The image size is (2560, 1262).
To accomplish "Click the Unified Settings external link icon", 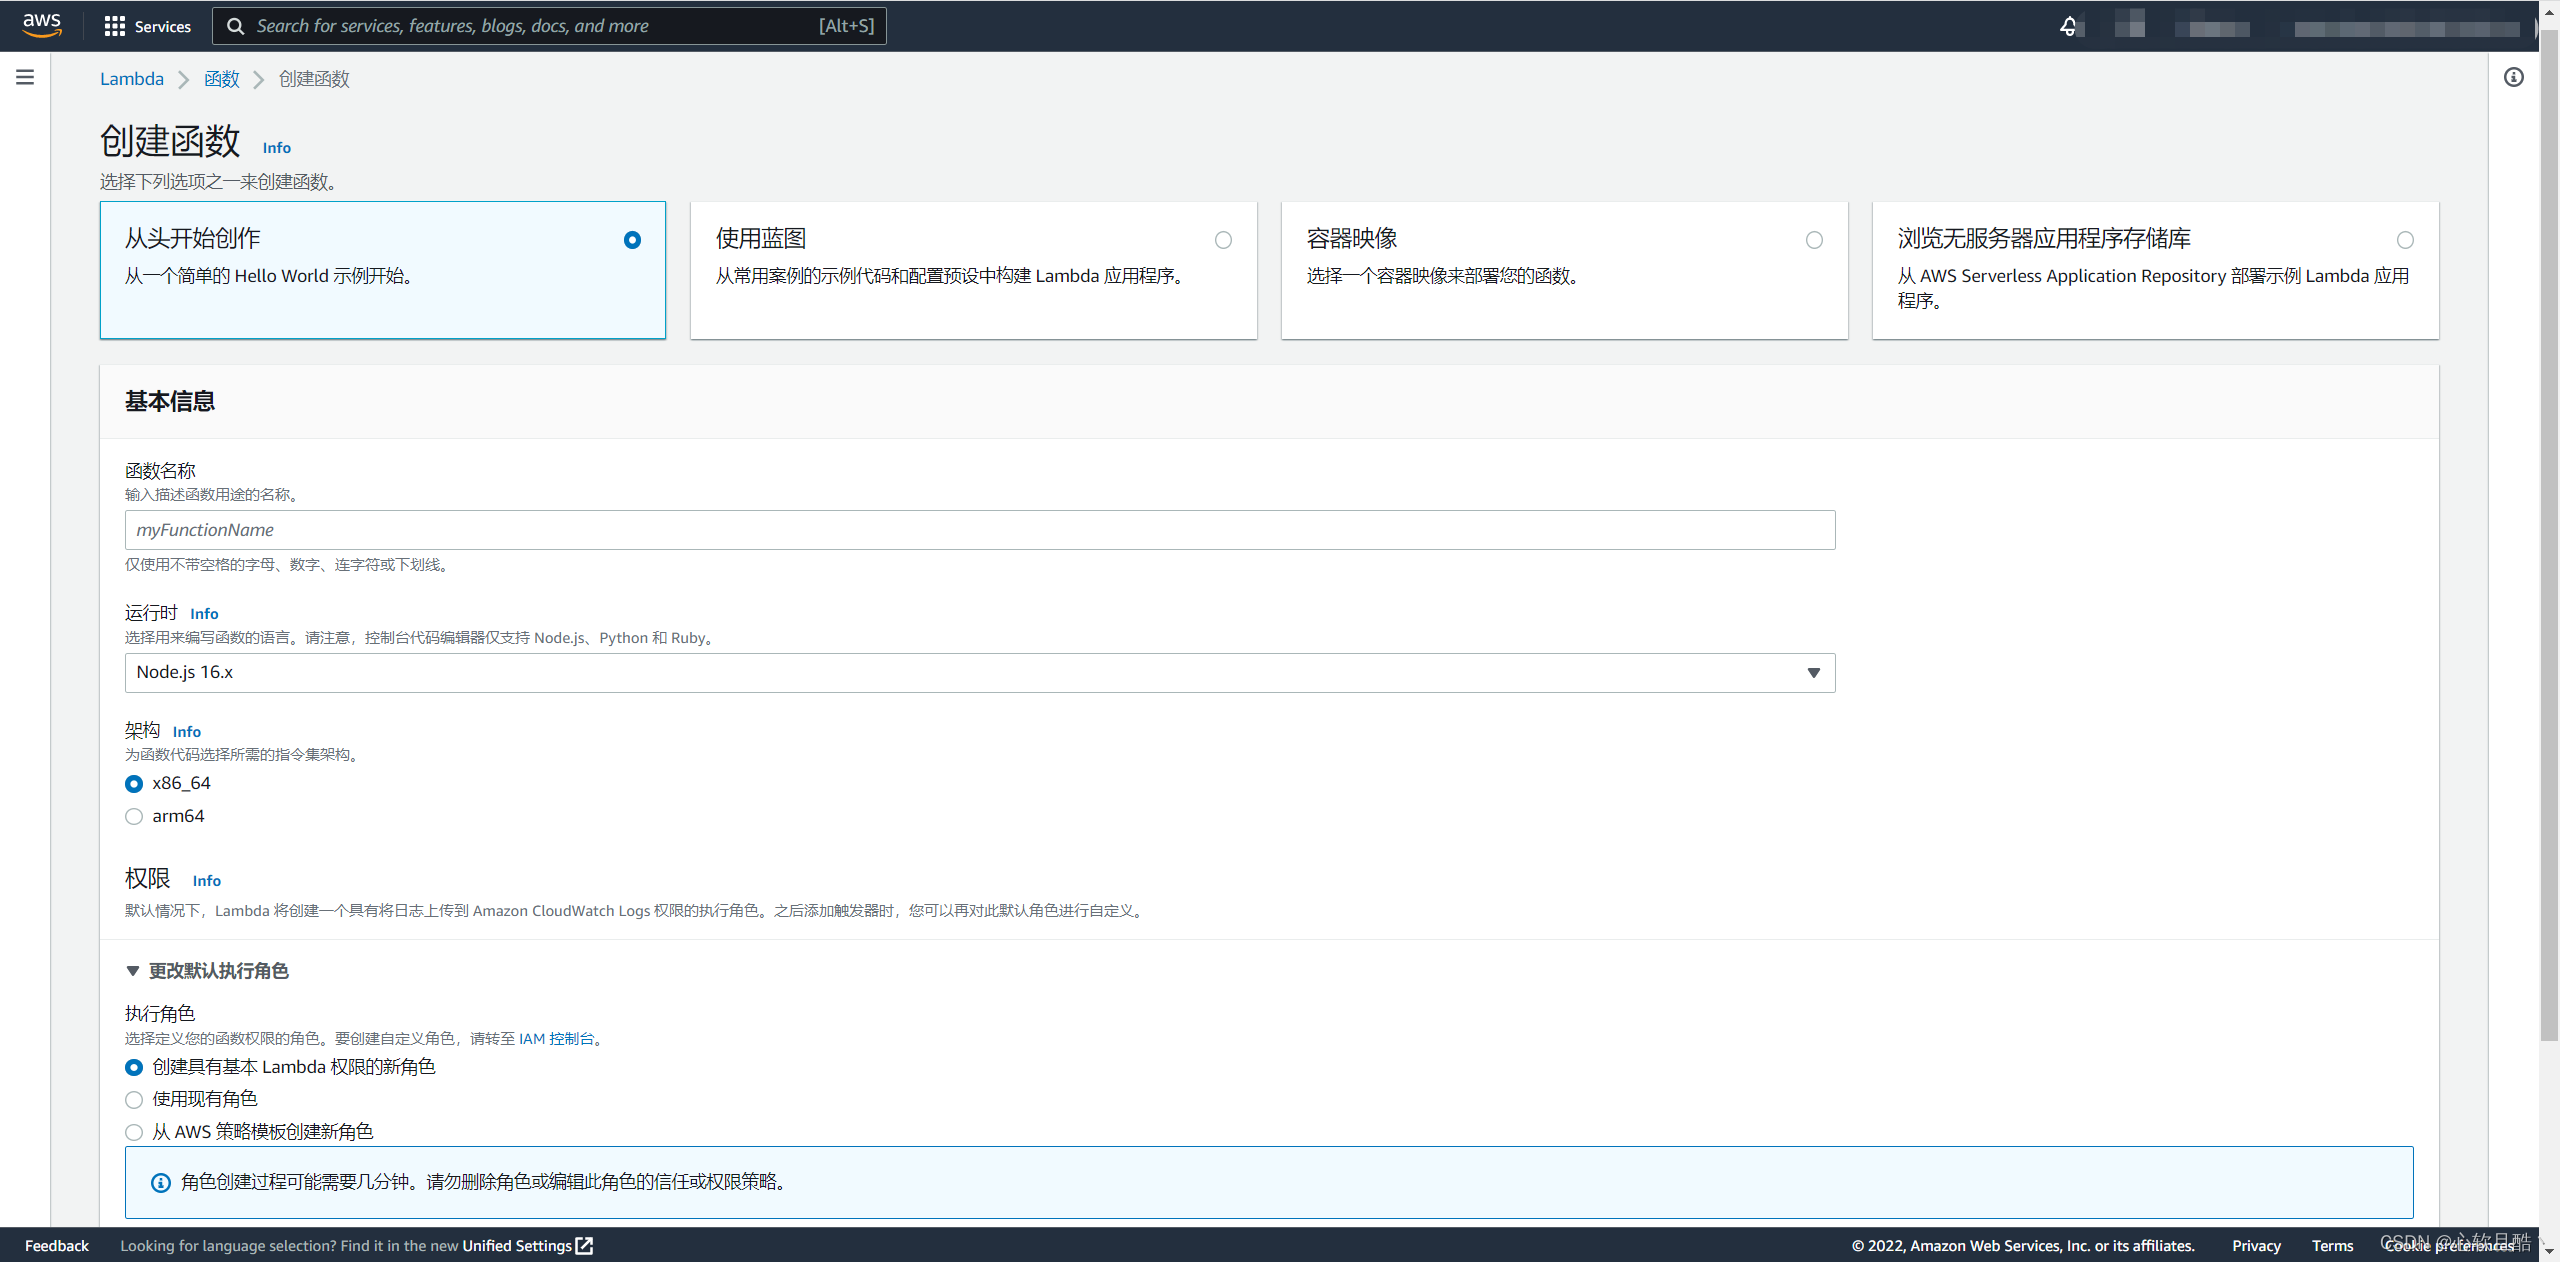I will pyautogui.click(x=585, y=1245).
